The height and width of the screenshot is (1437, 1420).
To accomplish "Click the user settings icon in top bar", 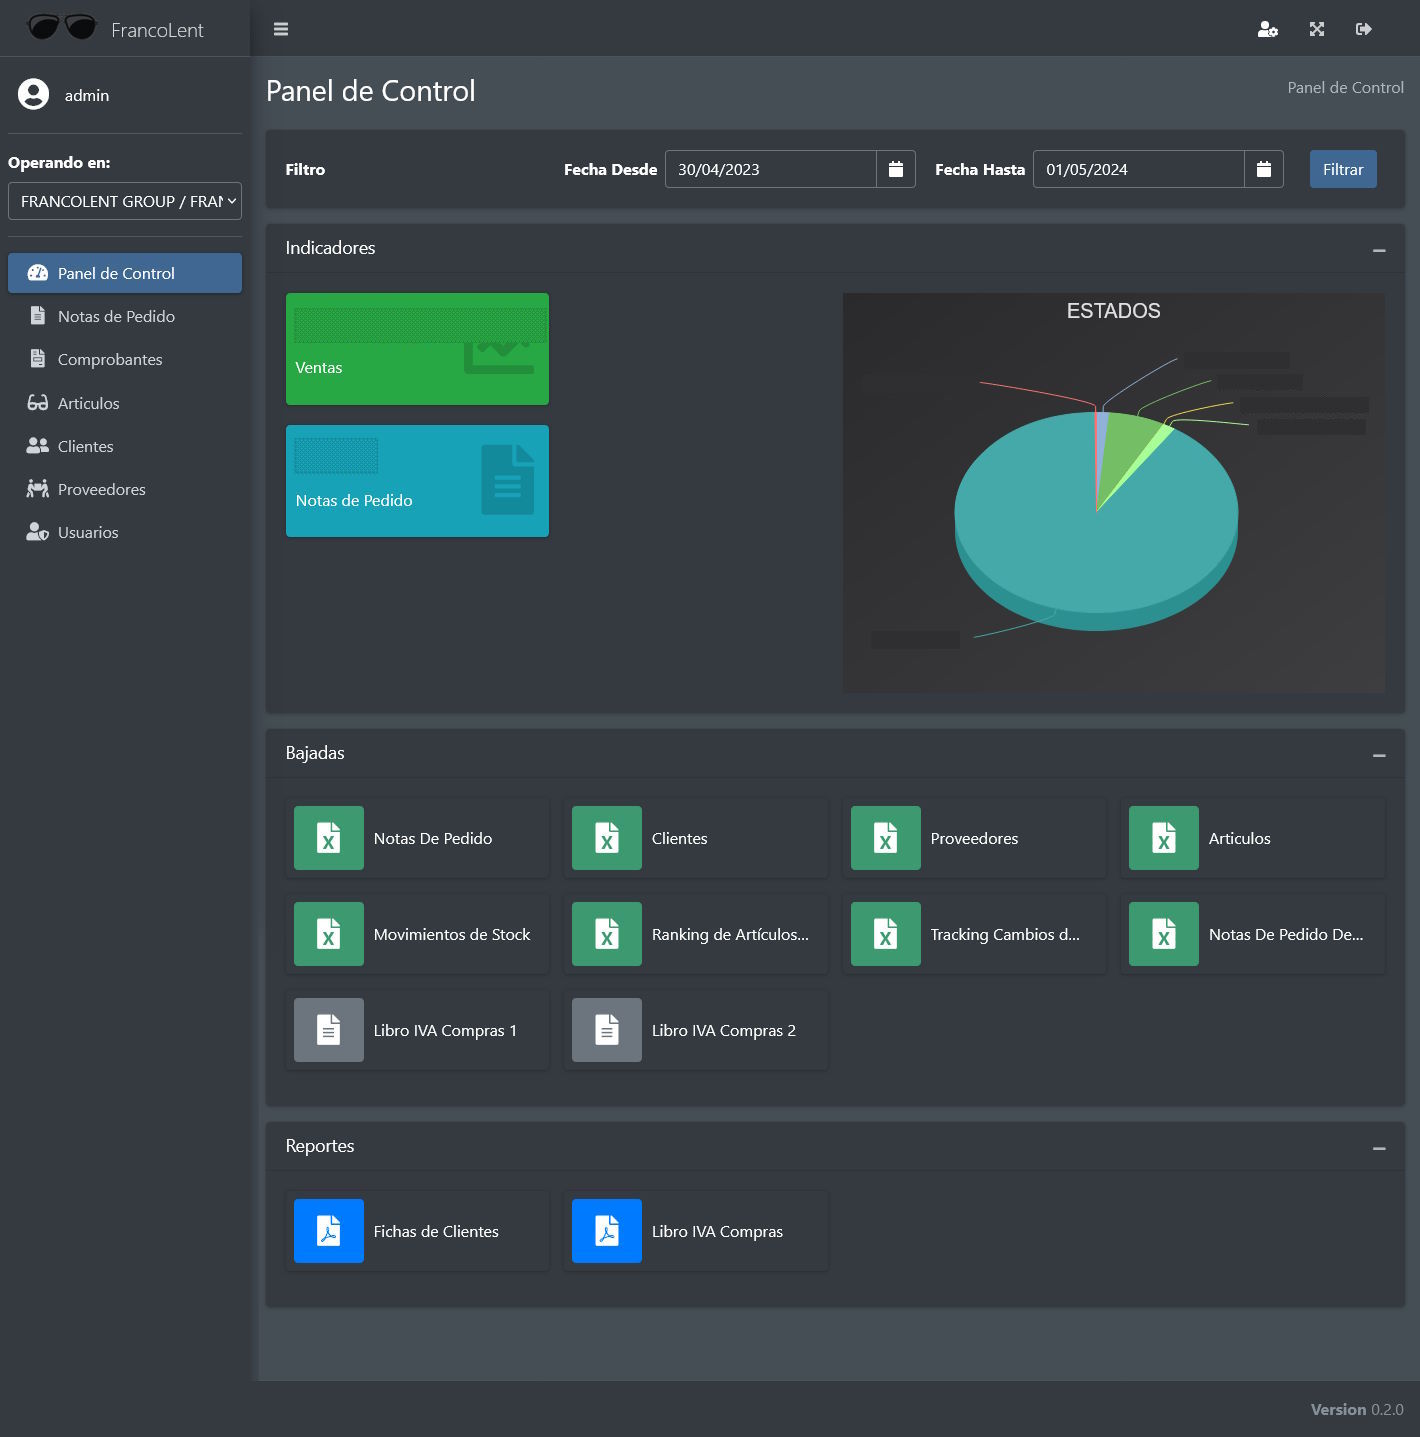I will coord(1267,29).
